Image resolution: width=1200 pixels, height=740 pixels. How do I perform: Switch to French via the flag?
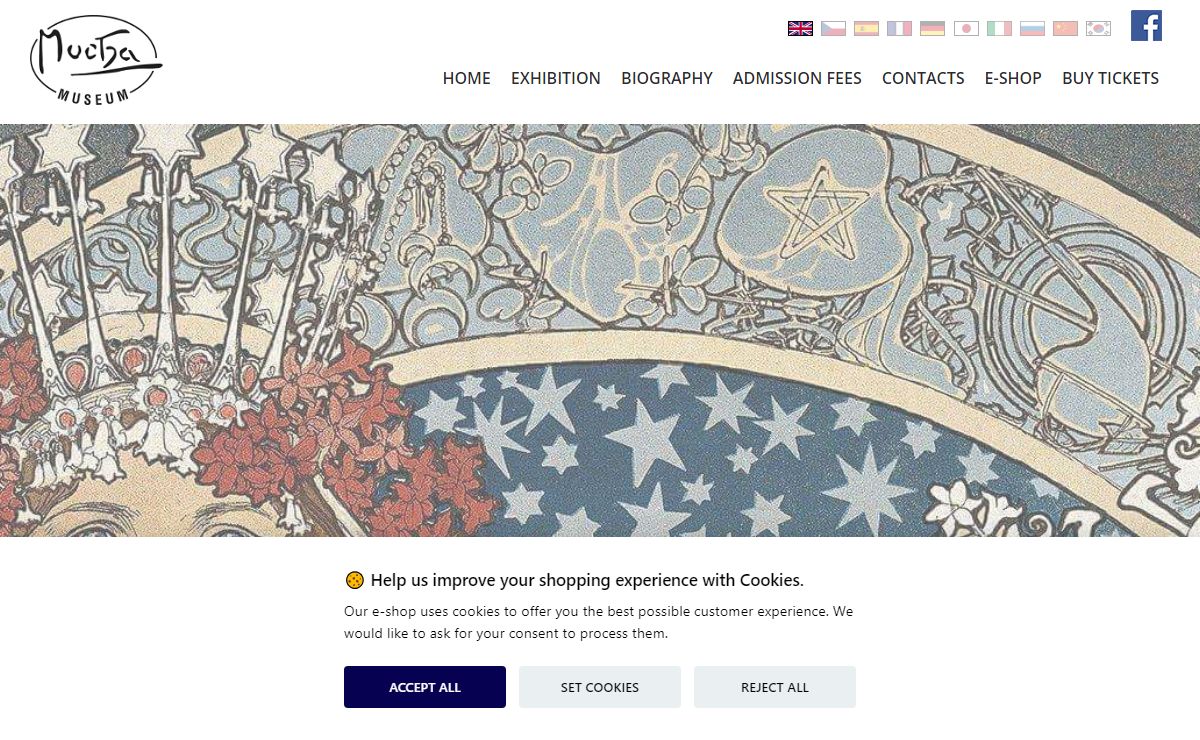click(899, 28)
